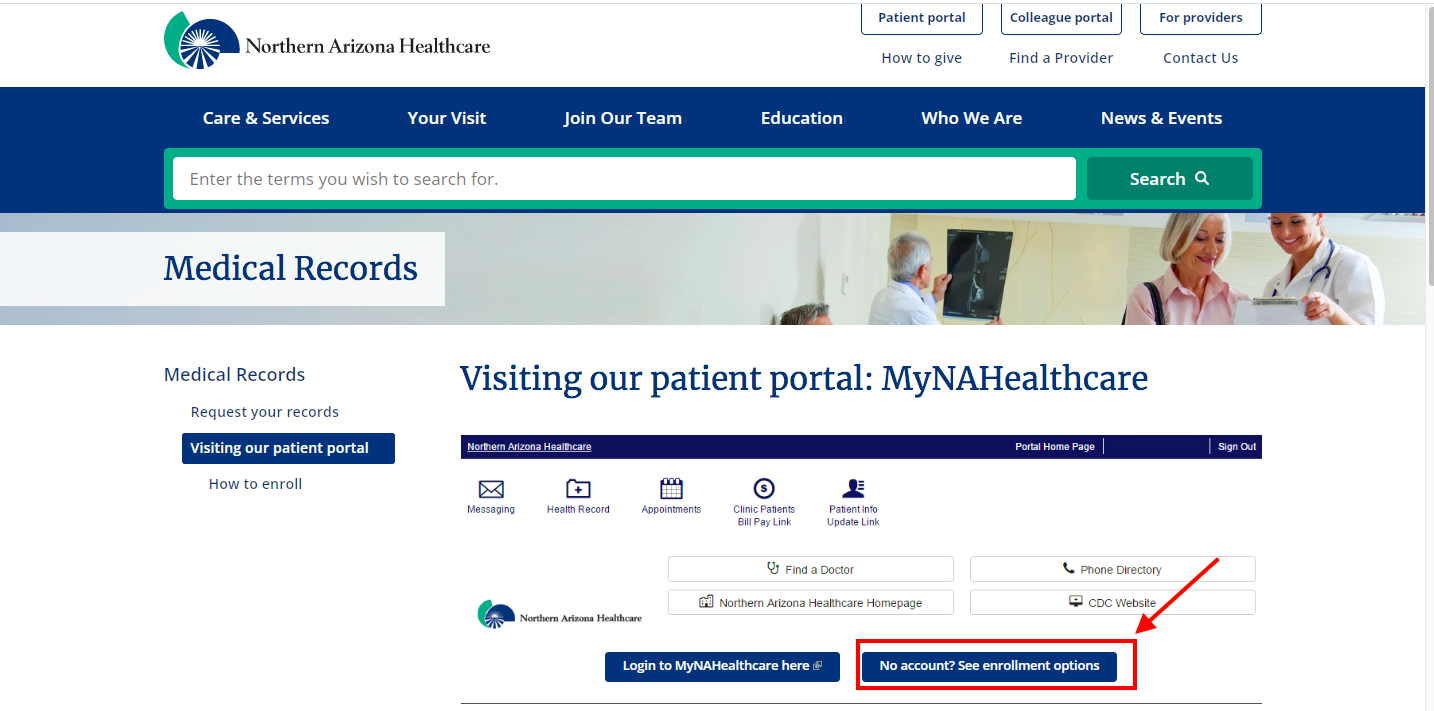Open the Messaging envelope icon
This screenshot has height=711, width=1434.
click(491, 489)
